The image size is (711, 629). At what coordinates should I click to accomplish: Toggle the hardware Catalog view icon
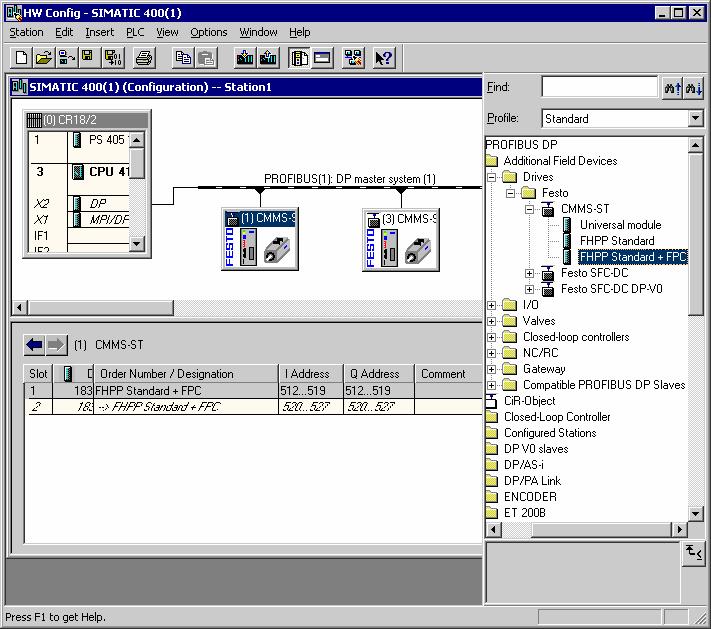[x=299, y=58]
